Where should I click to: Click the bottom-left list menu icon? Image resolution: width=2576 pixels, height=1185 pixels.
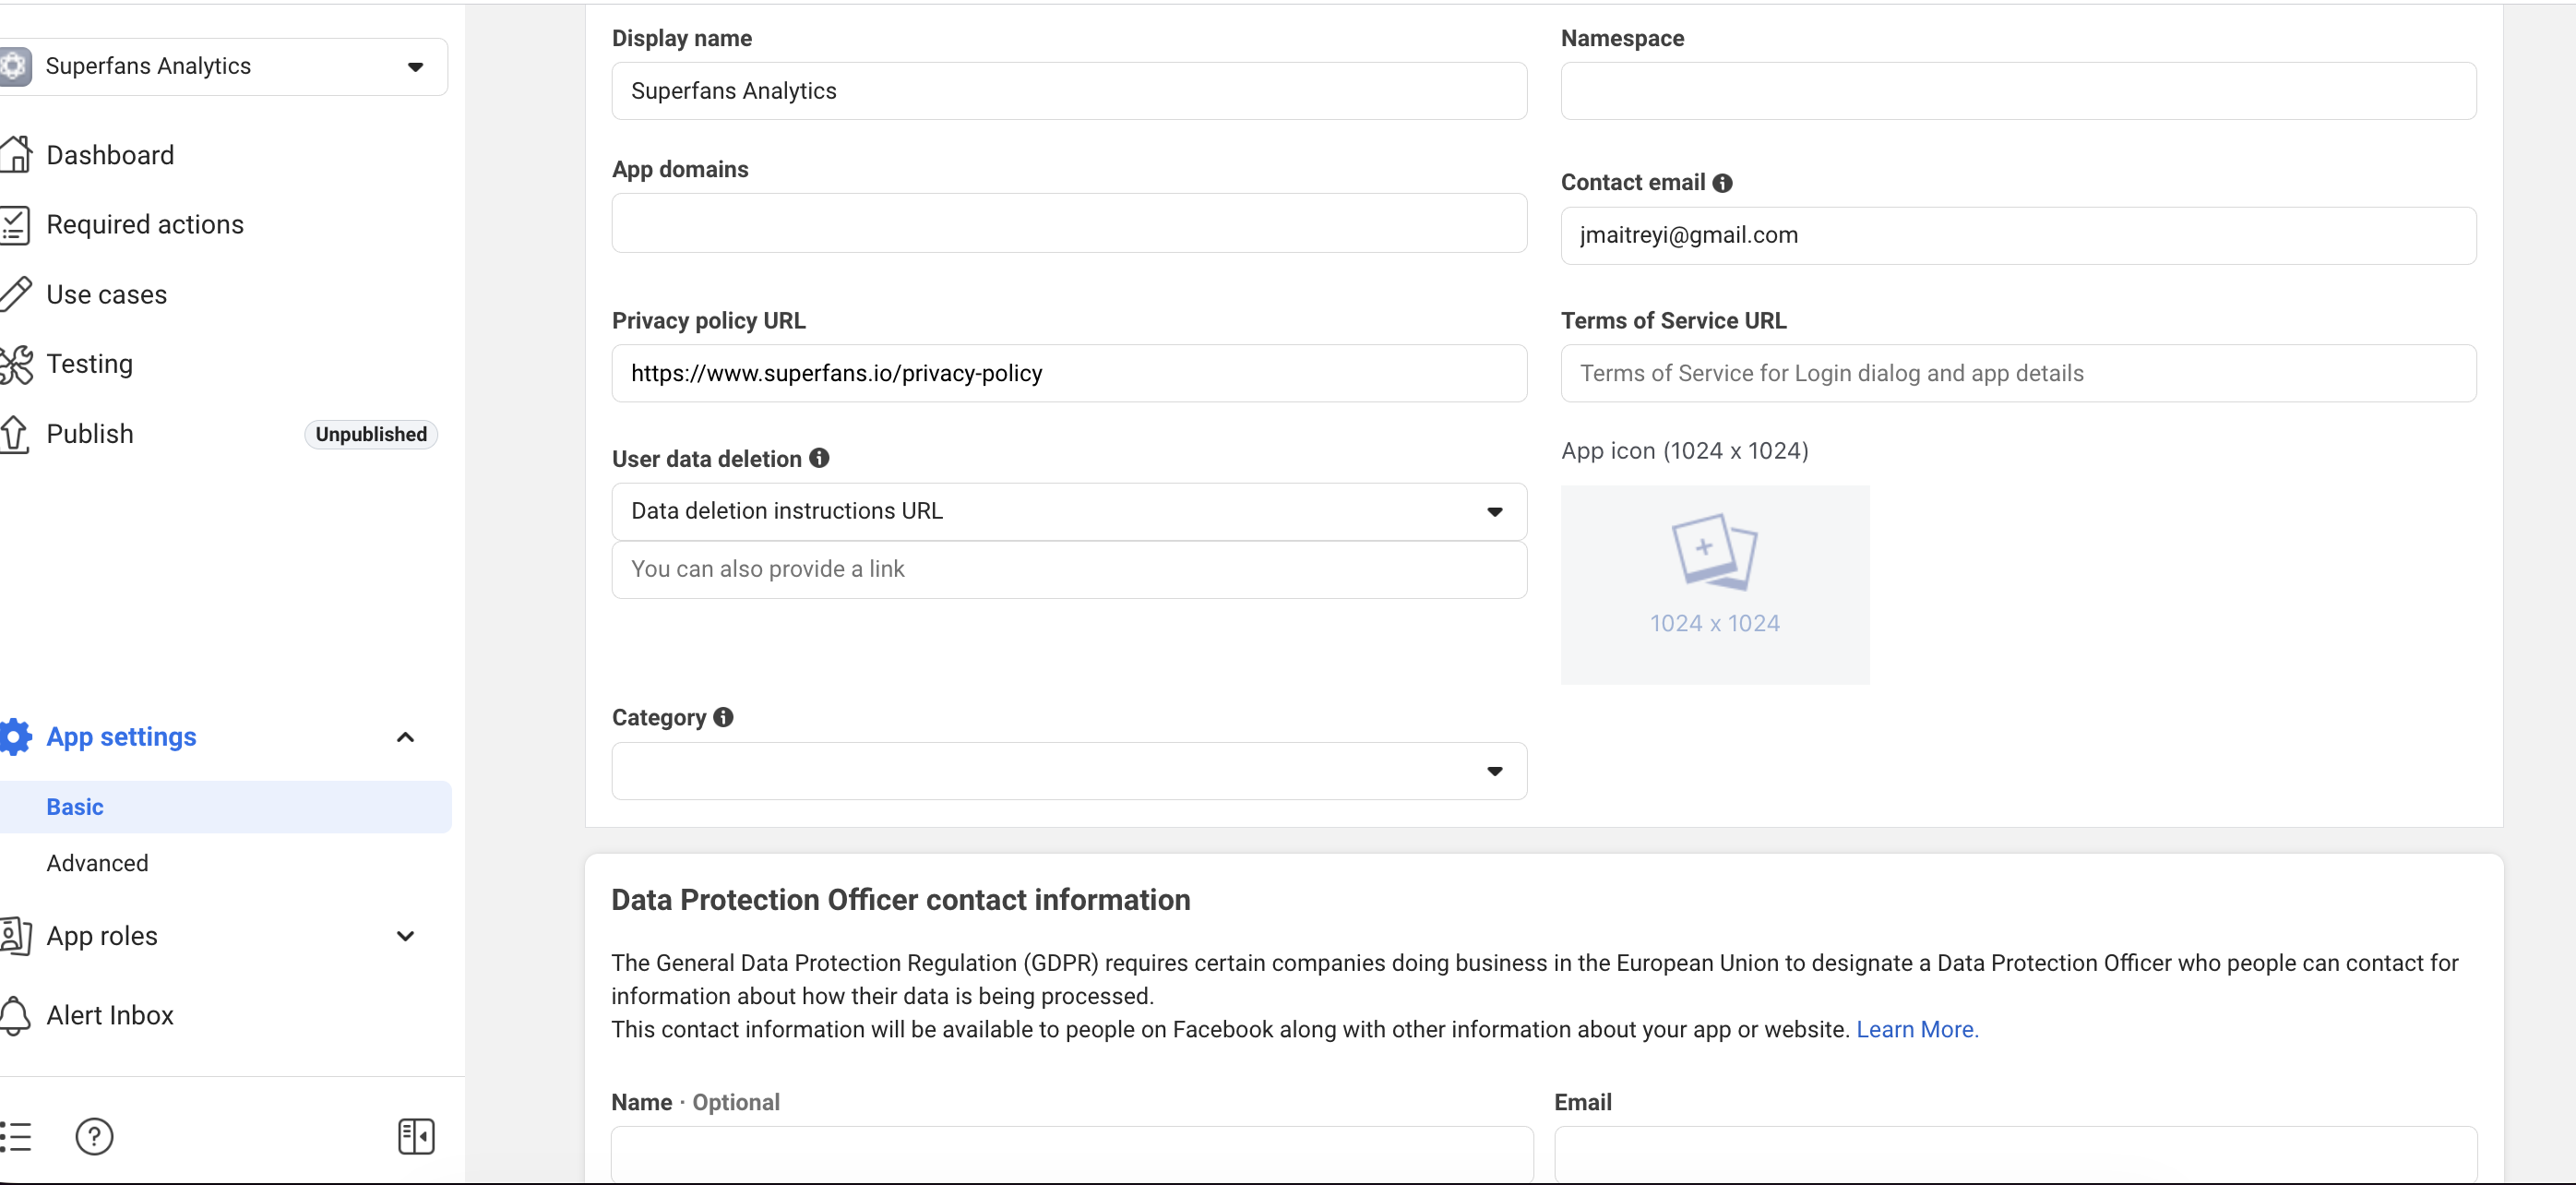coord(16,1136)
